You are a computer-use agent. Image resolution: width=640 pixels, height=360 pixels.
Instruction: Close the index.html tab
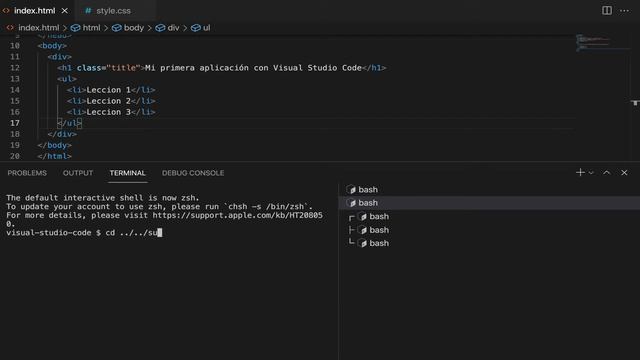click(64, 11)
